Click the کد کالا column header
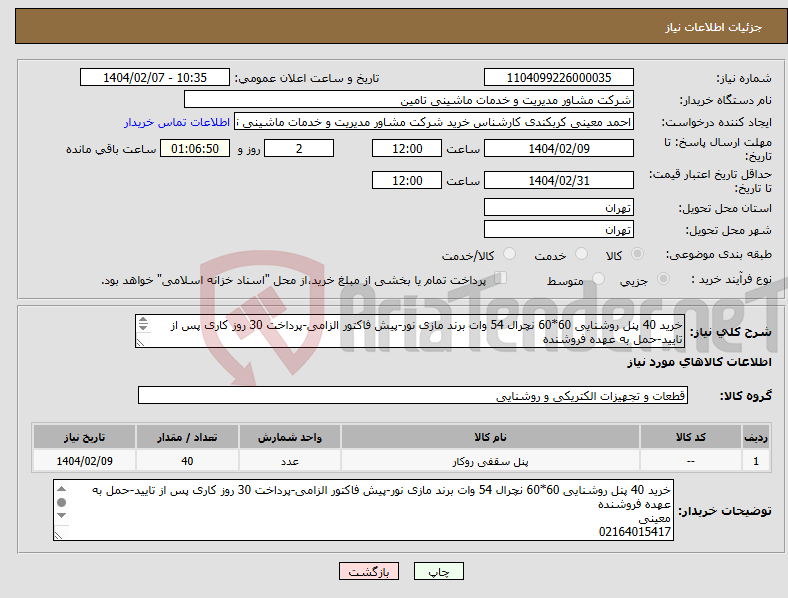 coord(691,437)
